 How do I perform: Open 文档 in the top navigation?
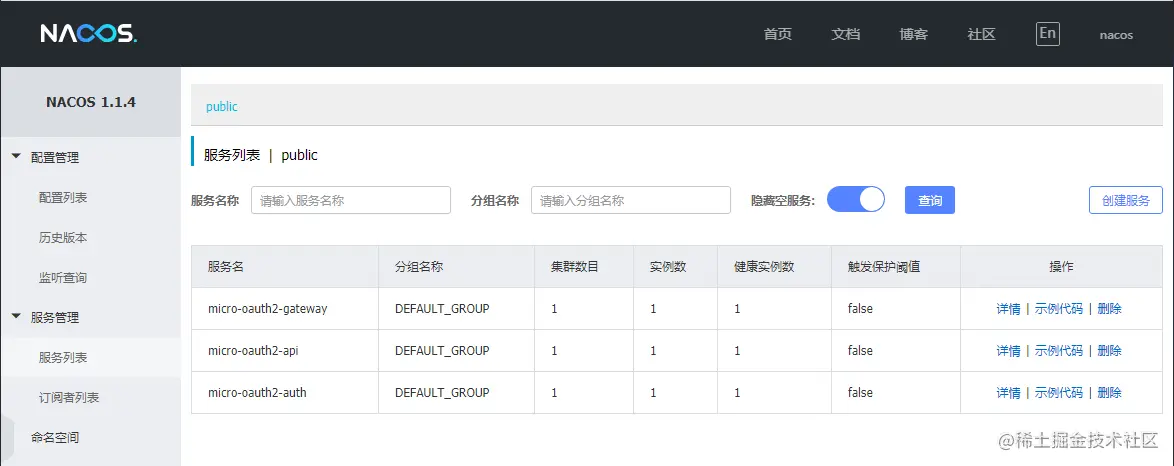[x=846, y=34]
